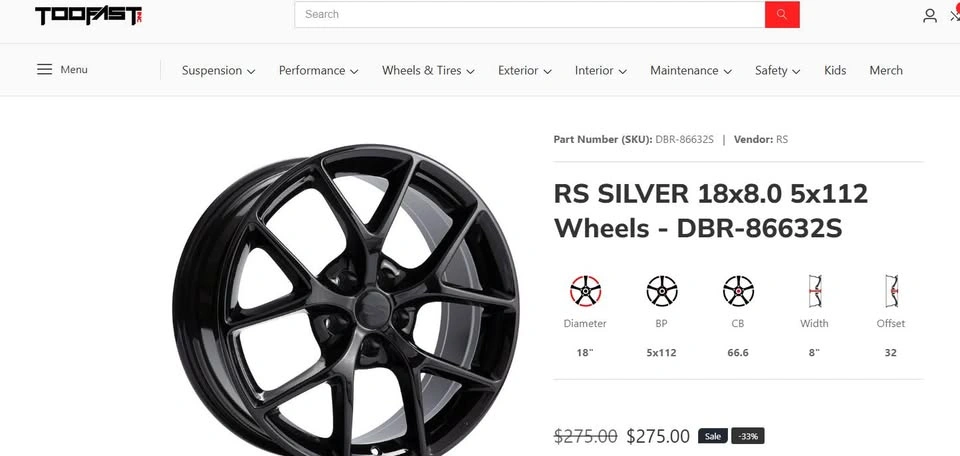Click the Offset wheel profile icon
Viewport: 960px width, 456px height.
point(891,291)
